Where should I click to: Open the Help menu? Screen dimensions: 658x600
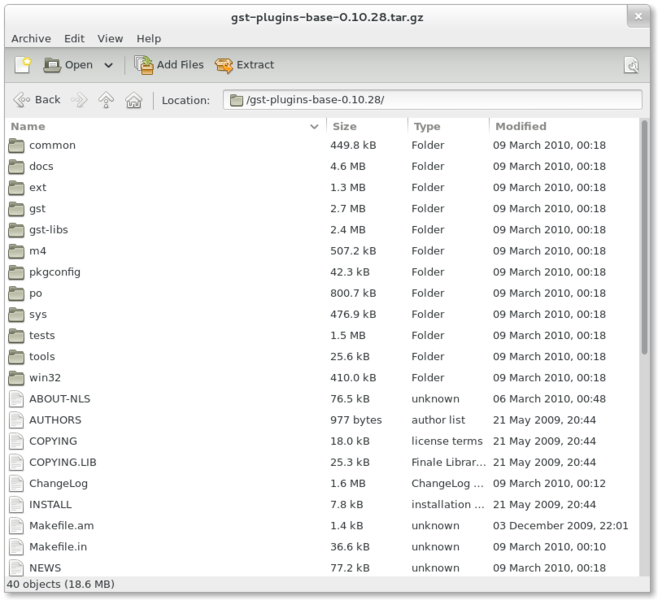(x=149, y=39)
